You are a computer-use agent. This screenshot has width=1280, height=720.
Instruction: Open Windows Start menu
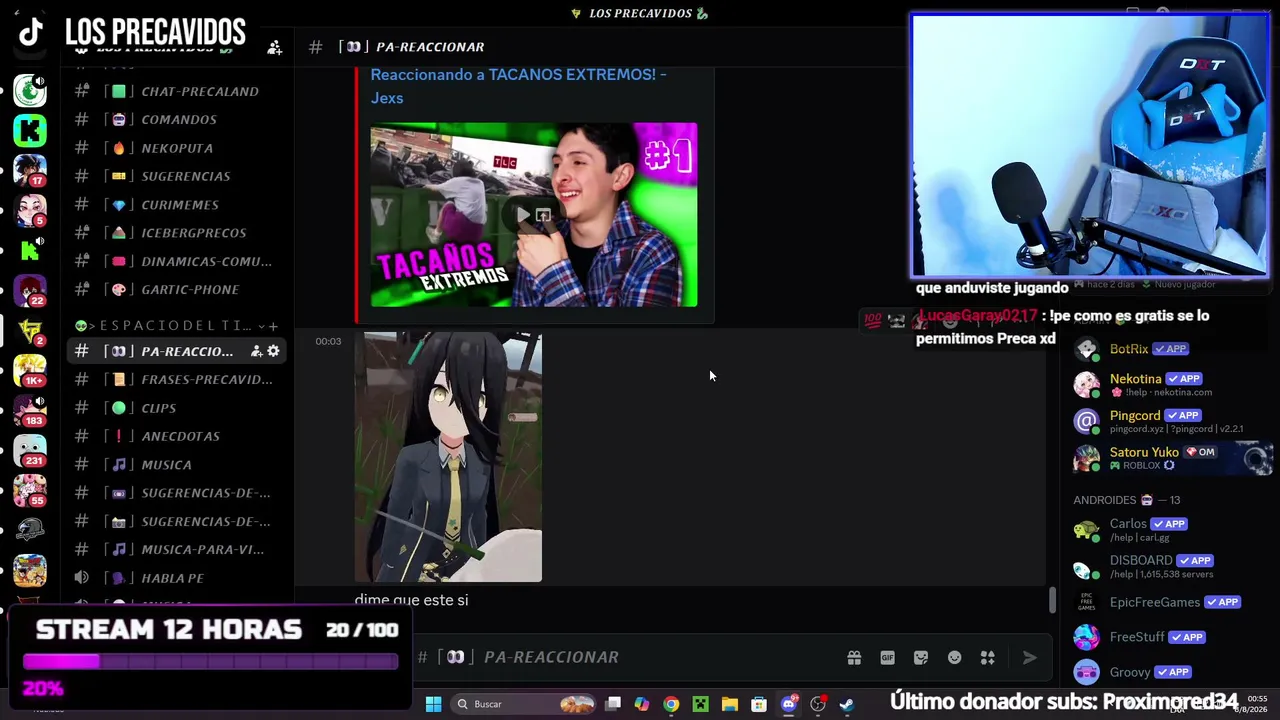(433, 704)
